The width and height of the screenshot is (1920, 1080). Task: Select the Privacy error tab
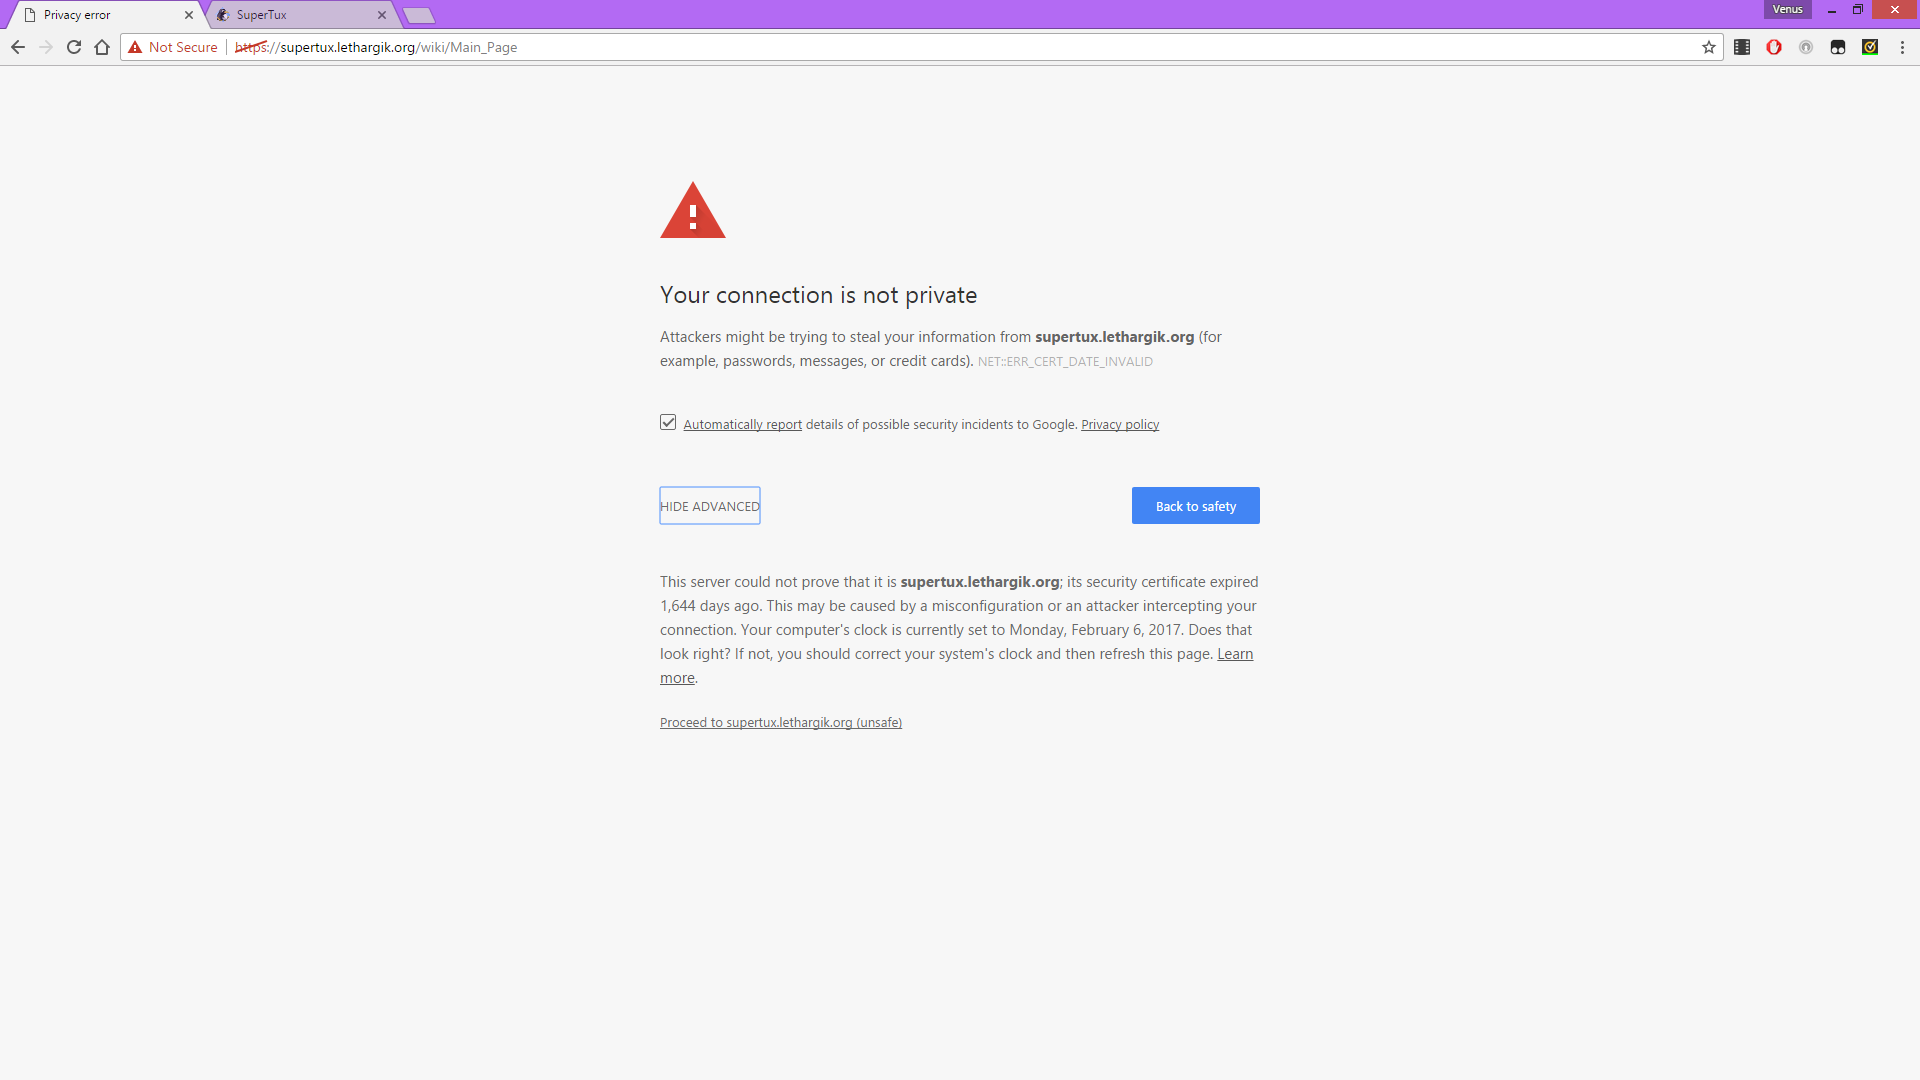(x=100, y=15)
